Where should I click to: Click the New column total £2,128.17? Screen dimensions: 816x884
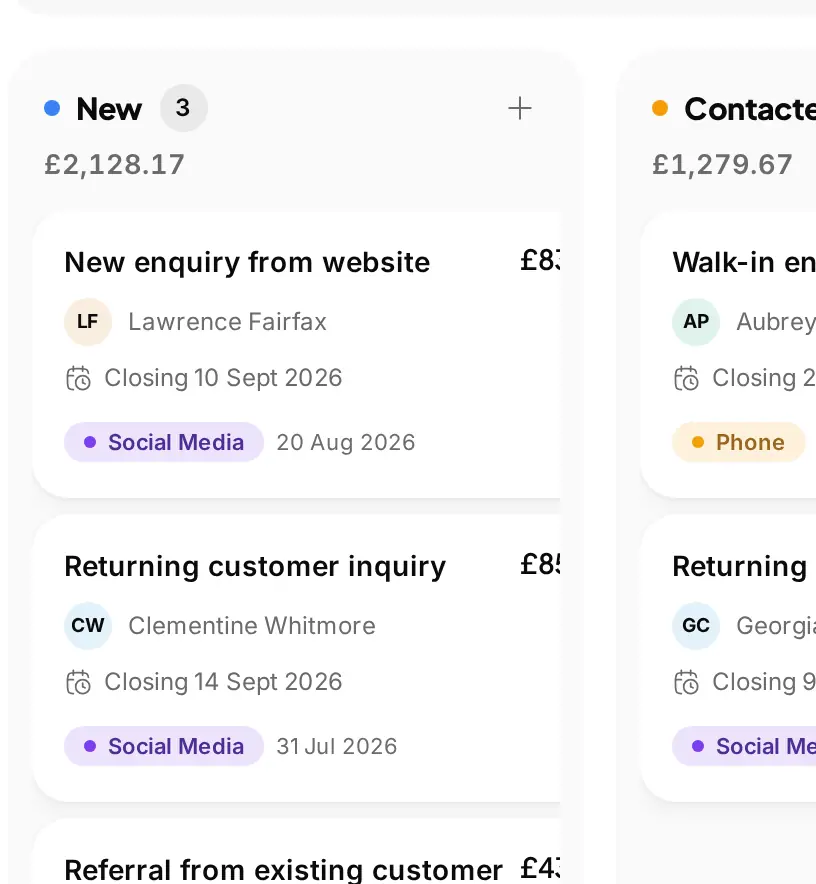[114, 165]
